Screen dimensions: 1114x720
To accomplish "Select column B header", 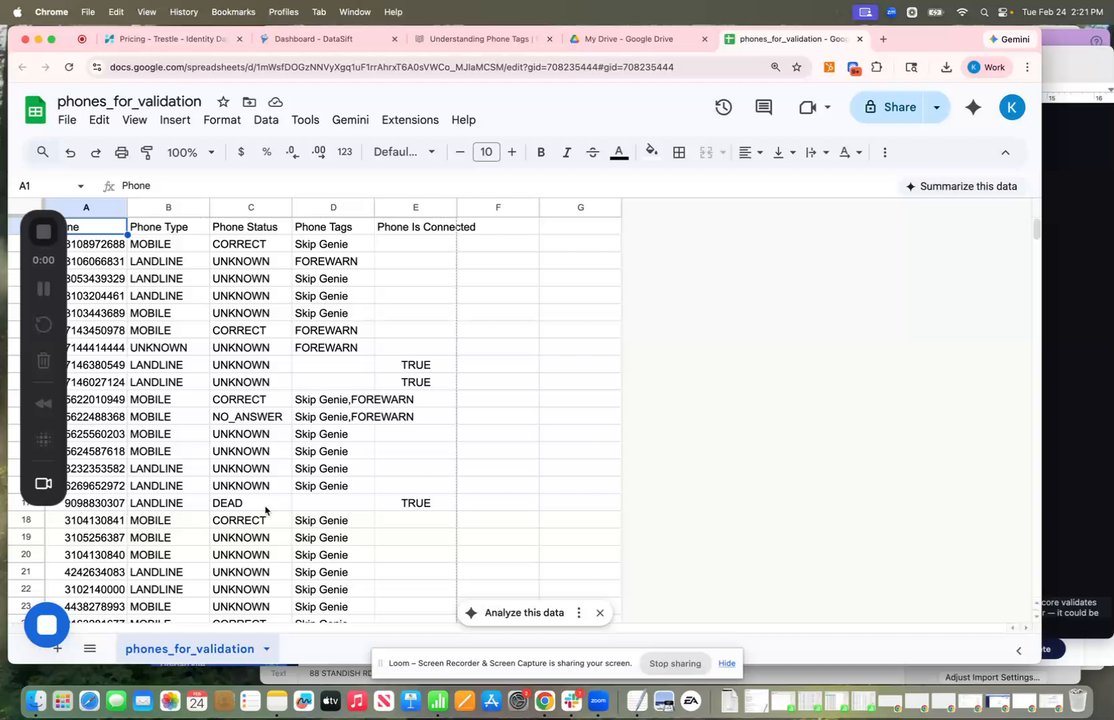I will (168, 208).
